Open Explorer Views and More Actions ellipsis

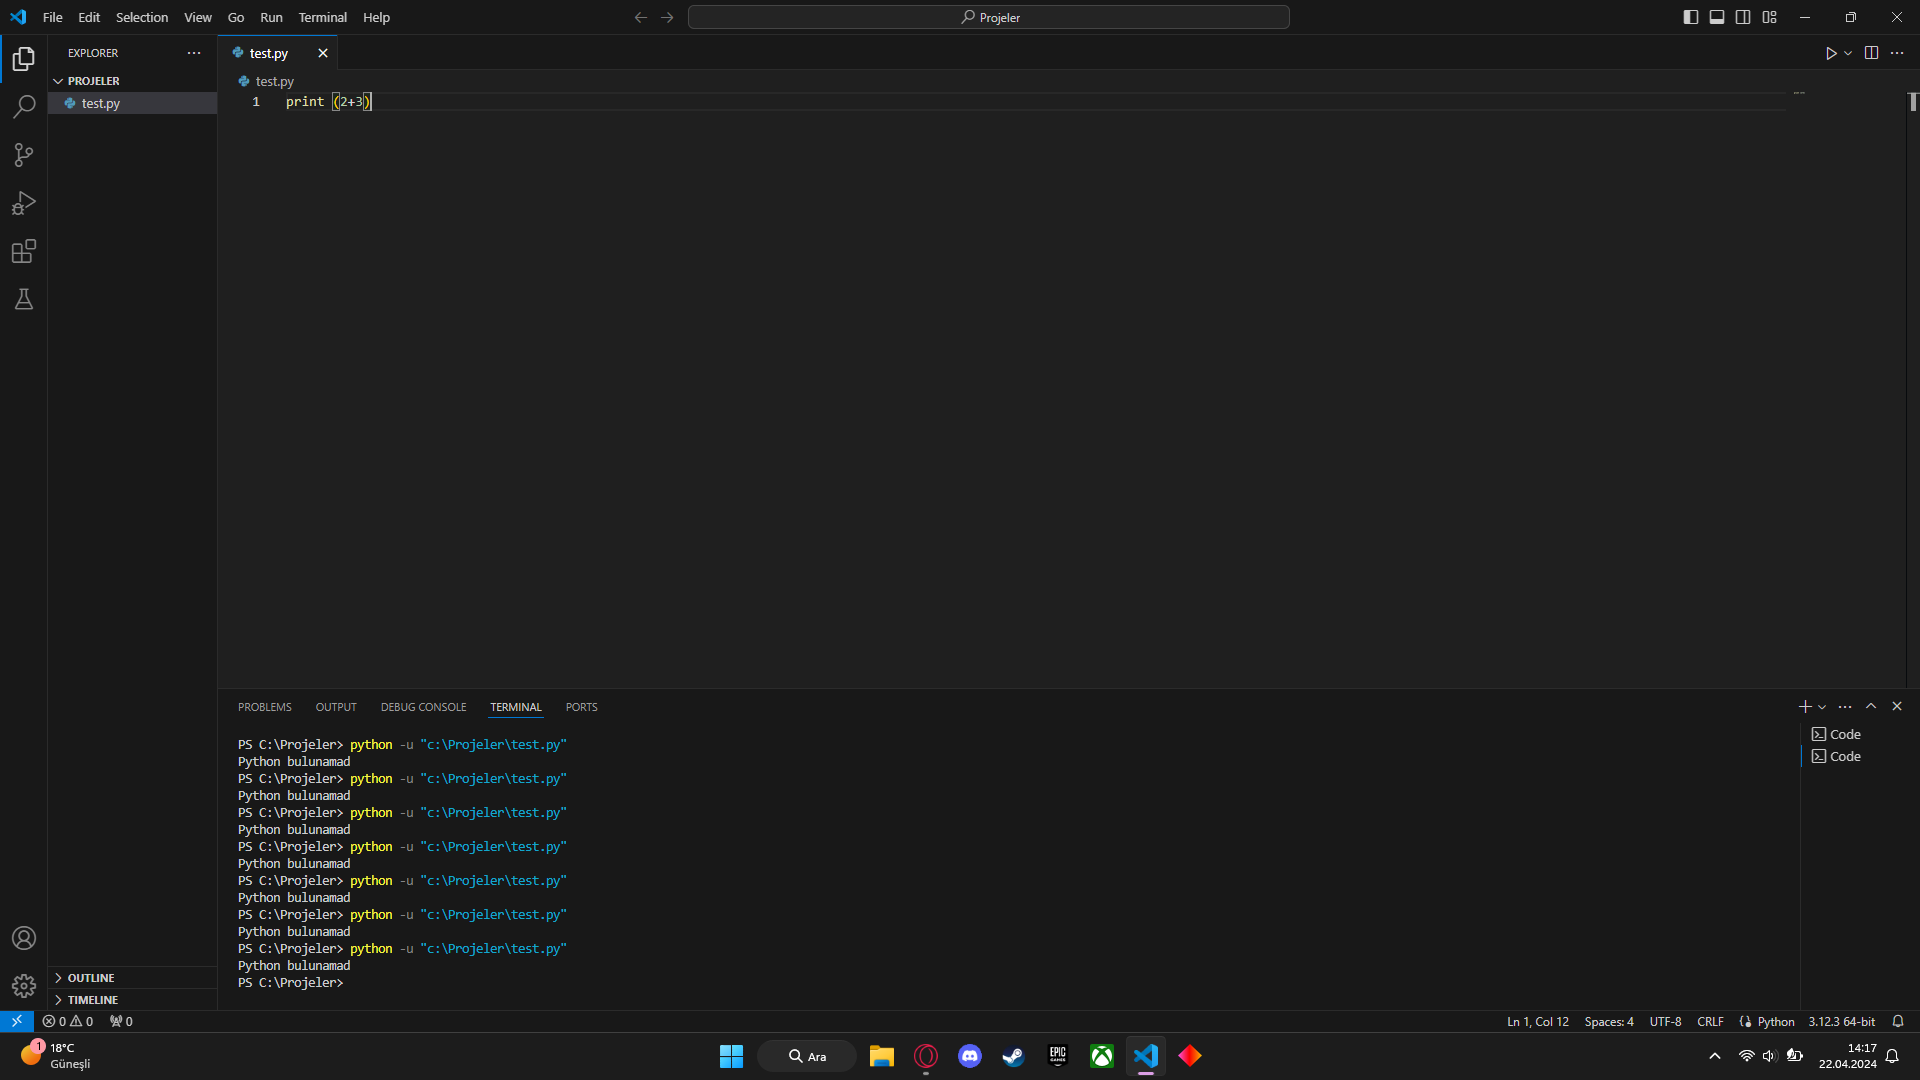coord(194,53)
